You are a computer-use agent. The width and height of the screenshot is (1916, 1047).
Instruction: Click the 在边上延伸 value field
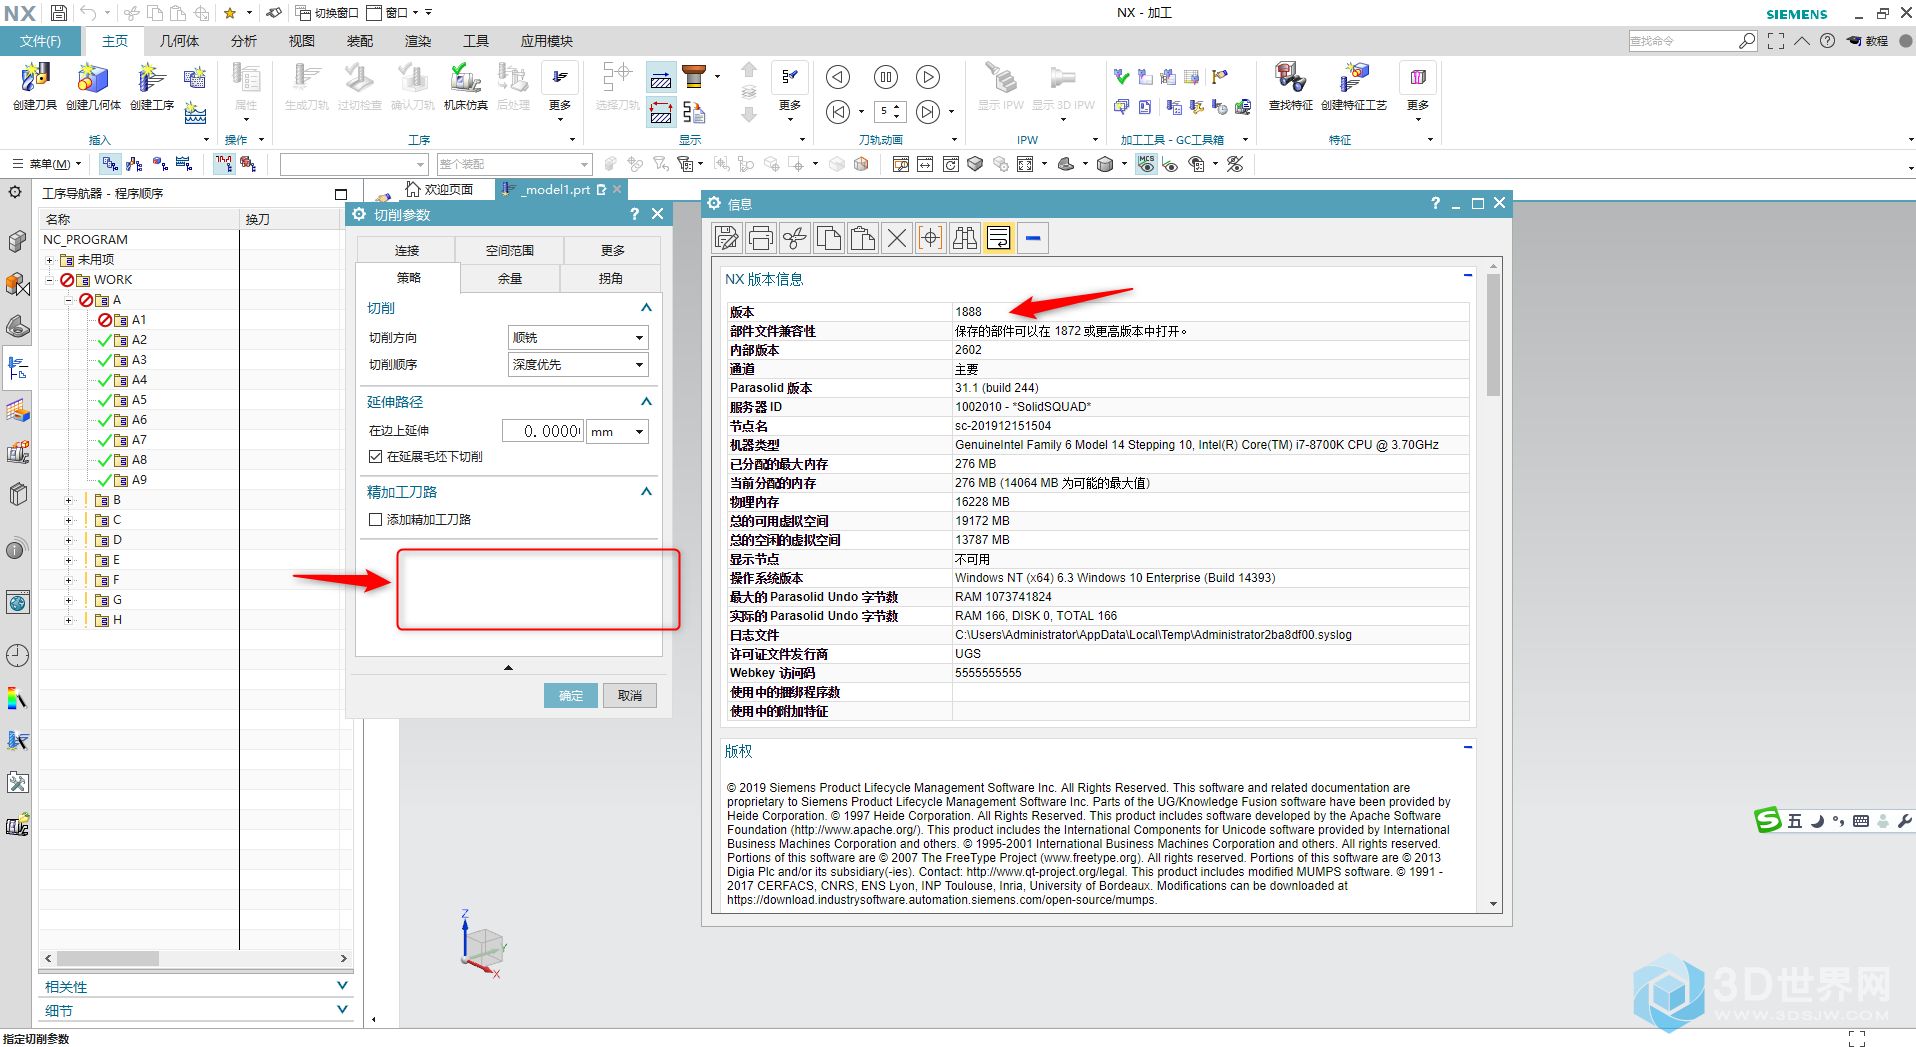point(542,432)
